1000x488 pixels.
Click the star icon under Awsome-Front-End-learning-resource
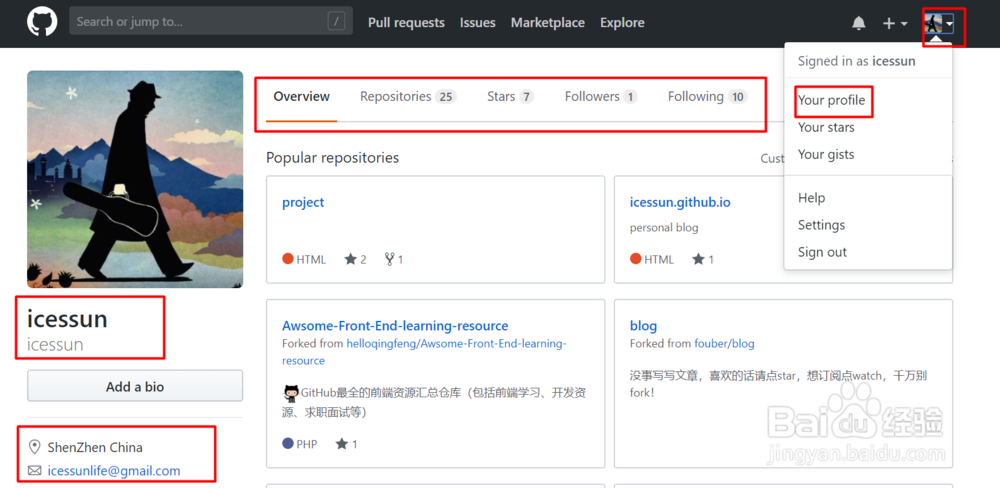click(x=342, y=443)
